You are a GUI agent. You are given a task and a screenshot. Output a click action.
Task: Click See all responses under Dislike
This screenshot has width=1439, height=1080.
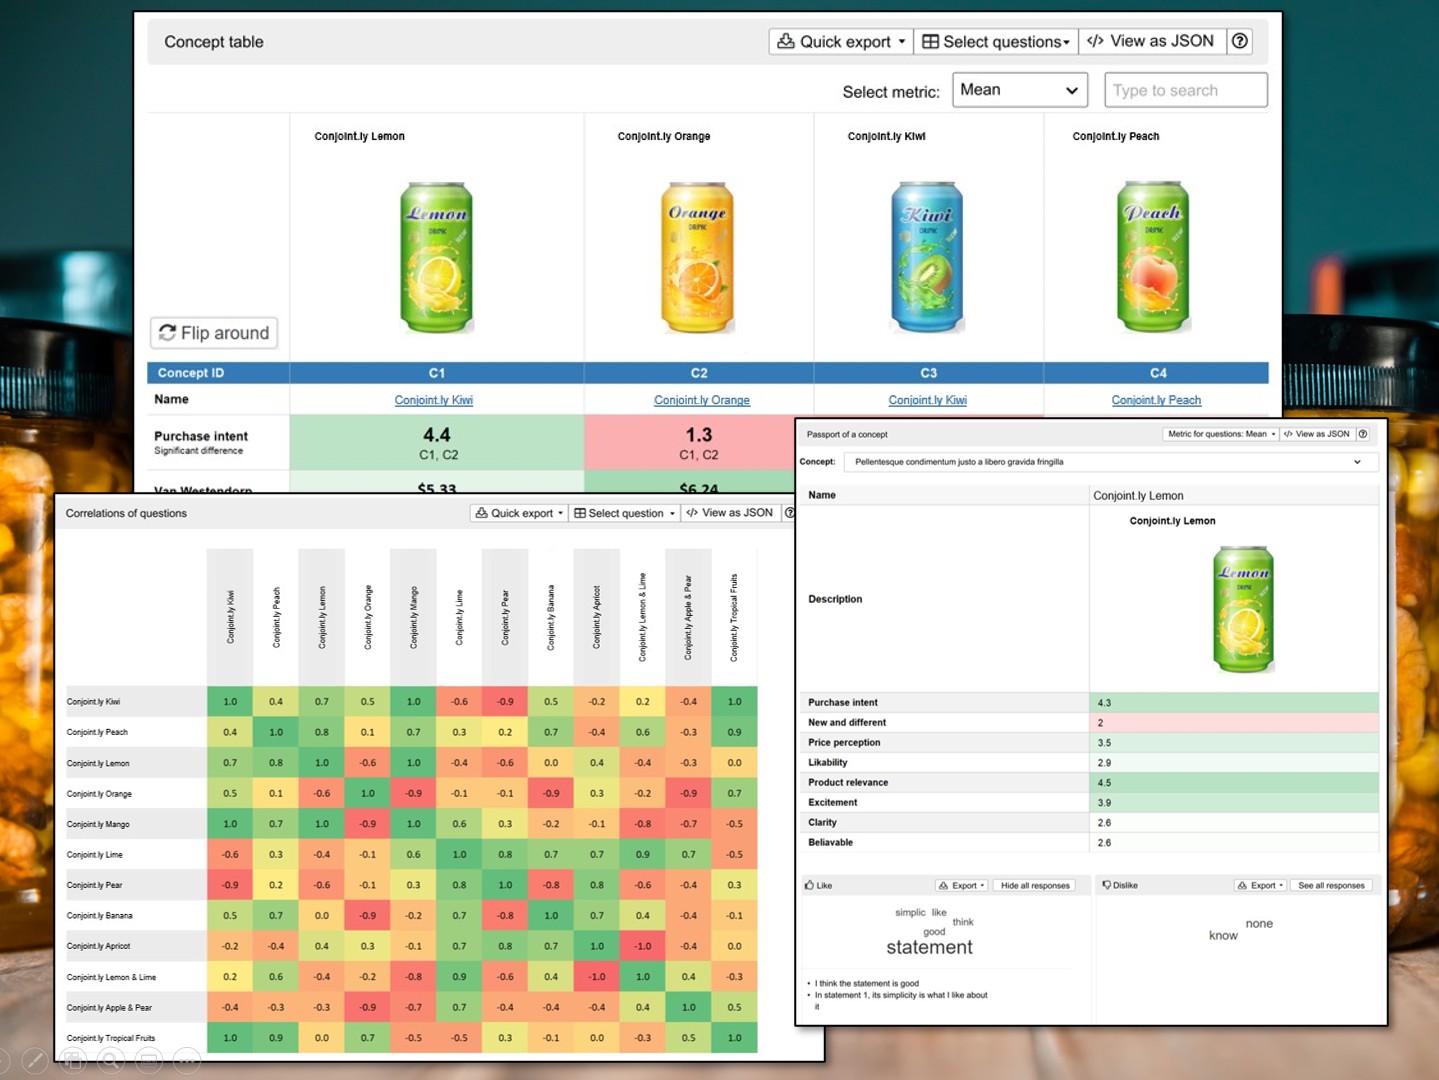pyautogui.click(x=1331, y=886)
